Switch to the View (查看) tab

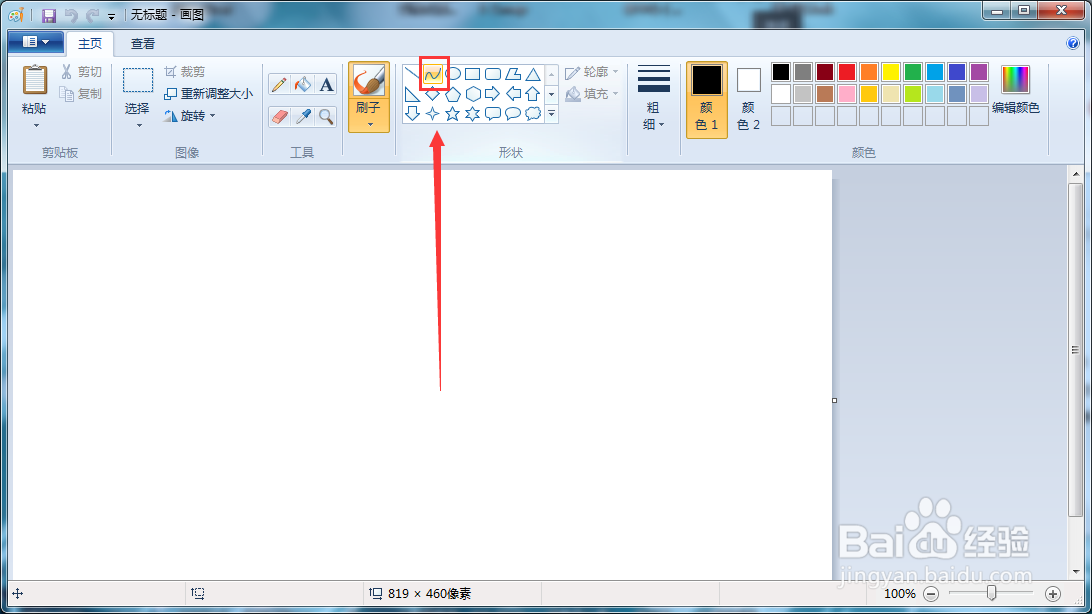tap(143, 43)
